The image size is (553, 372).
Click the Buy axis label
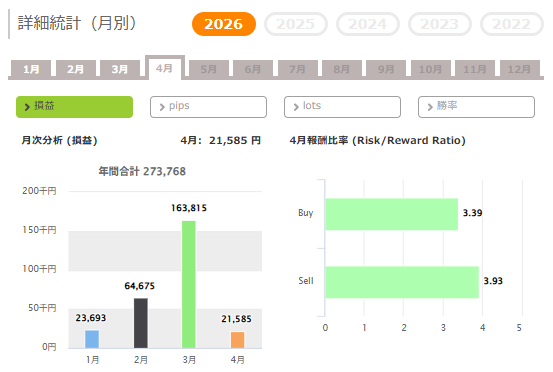(x=305, y=213)
